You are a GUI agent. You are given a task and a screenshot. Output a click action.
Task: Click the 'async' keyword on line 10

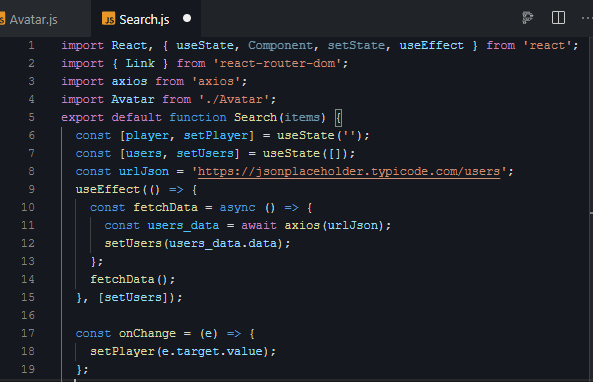pos(238,208)
